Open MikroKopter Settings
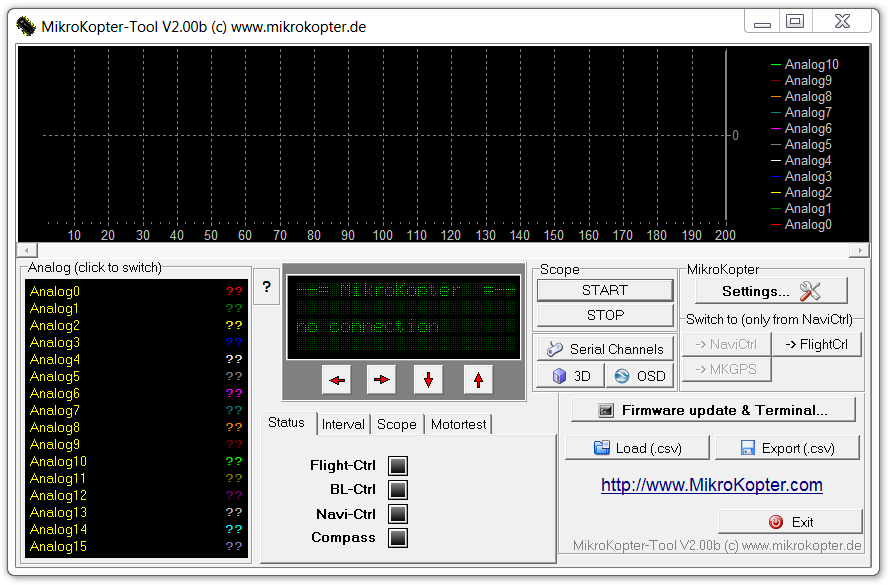The image size is (888, 585). point(771,291)
